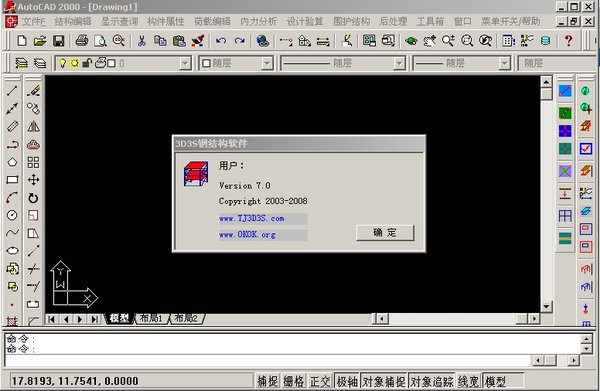Select the Rectangle draw tool
The image size is (600, 391).
point(12,180)
